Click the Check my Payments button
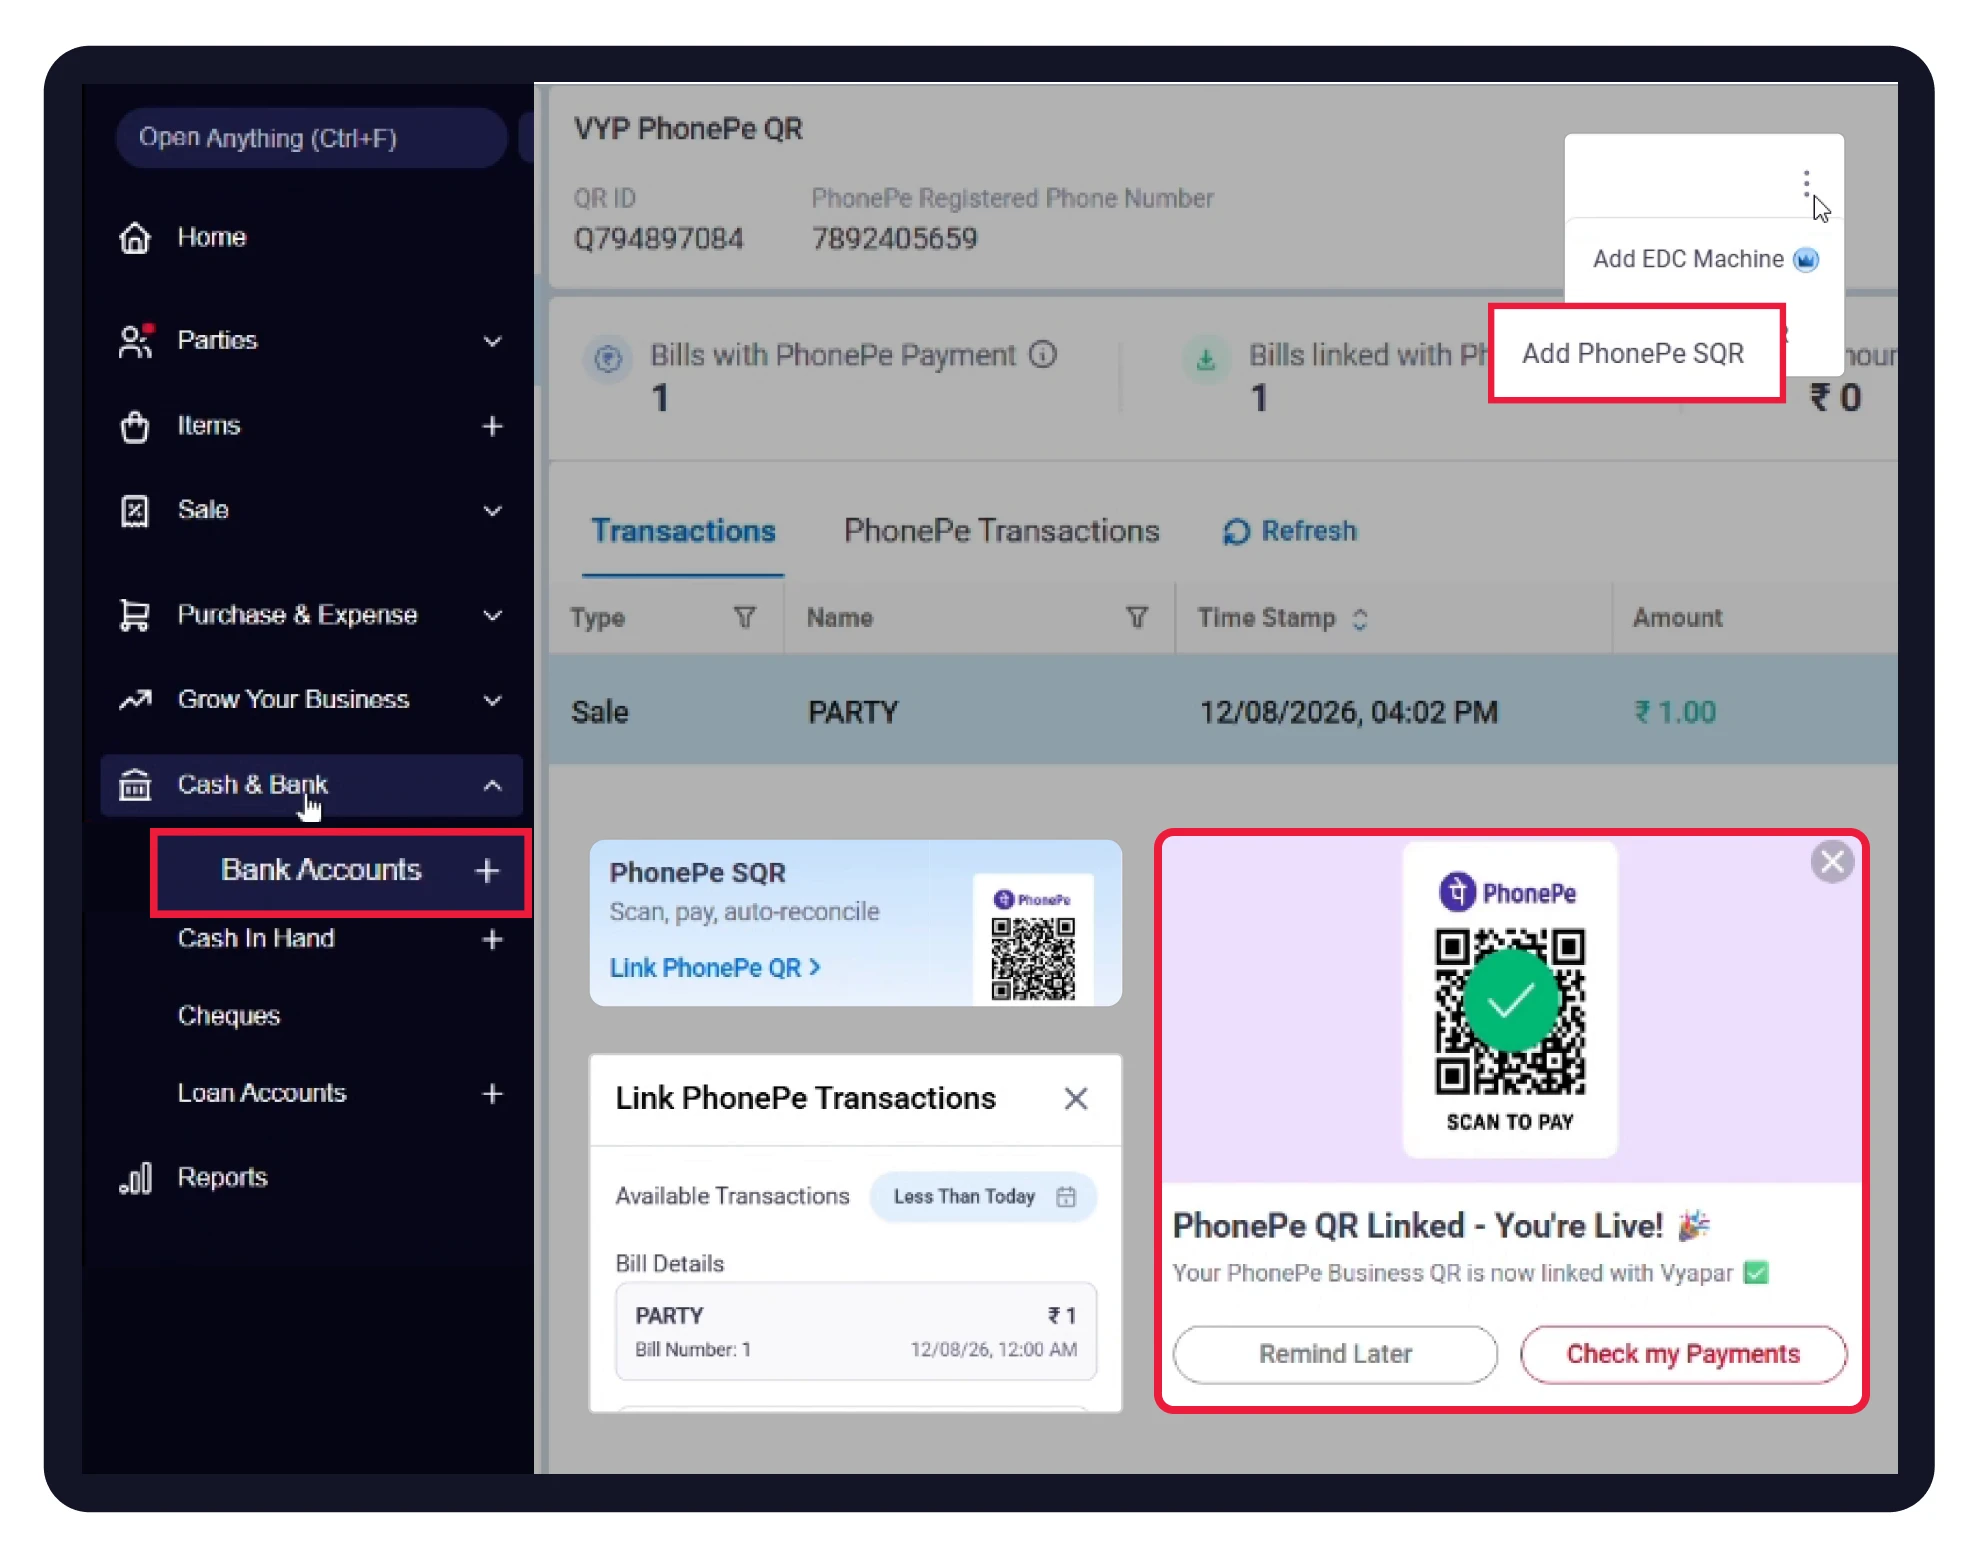 tap(1683, 1354)
